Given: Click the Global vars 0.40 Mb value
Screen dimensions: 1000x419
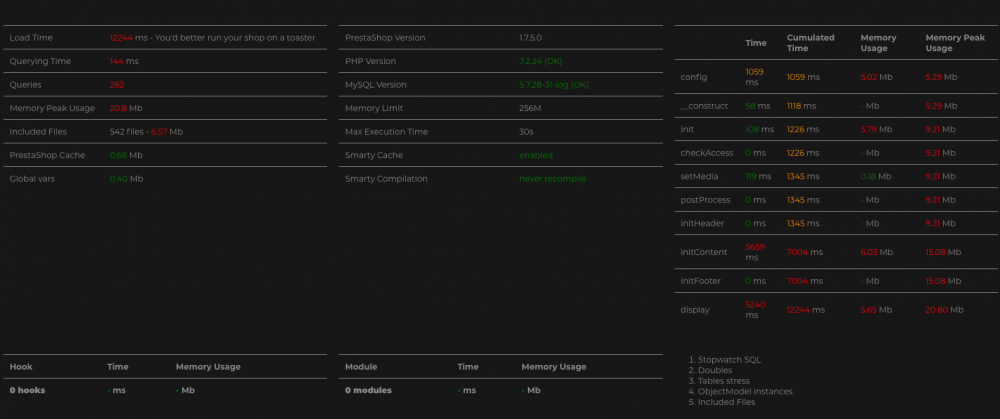Looking at the screenshot, I should (126, 179).
